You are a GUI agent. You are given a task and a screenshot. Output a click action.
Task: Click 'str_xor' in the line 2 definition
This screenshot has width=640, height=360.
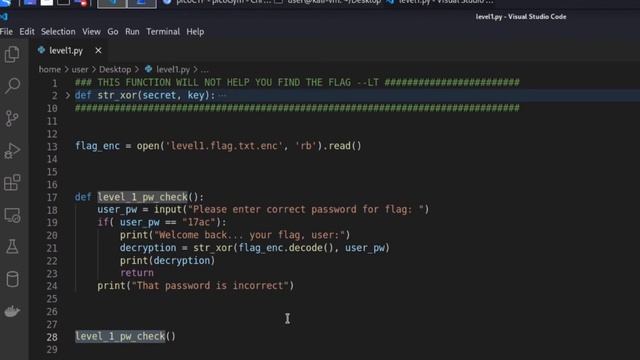click(117, 95)
